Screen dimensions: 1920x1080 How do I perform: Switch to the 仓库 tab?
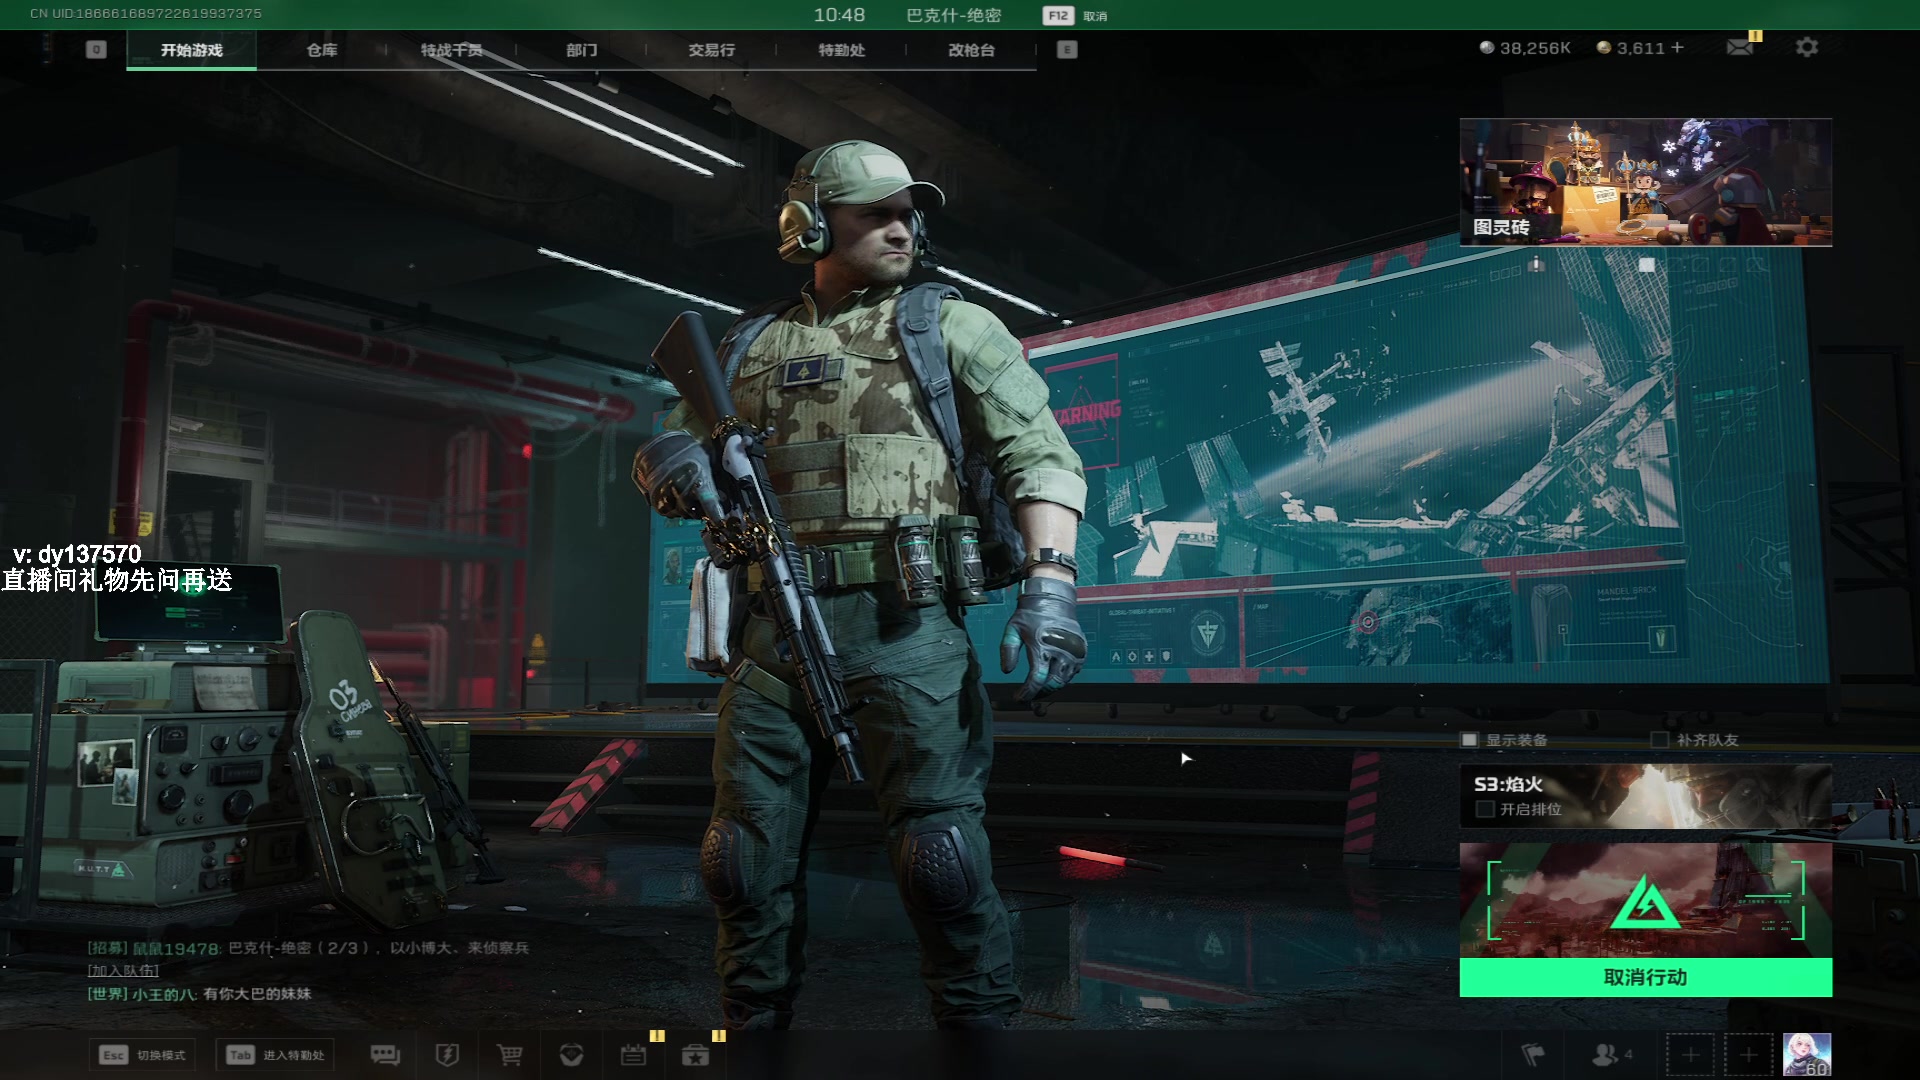click(322, 50)
